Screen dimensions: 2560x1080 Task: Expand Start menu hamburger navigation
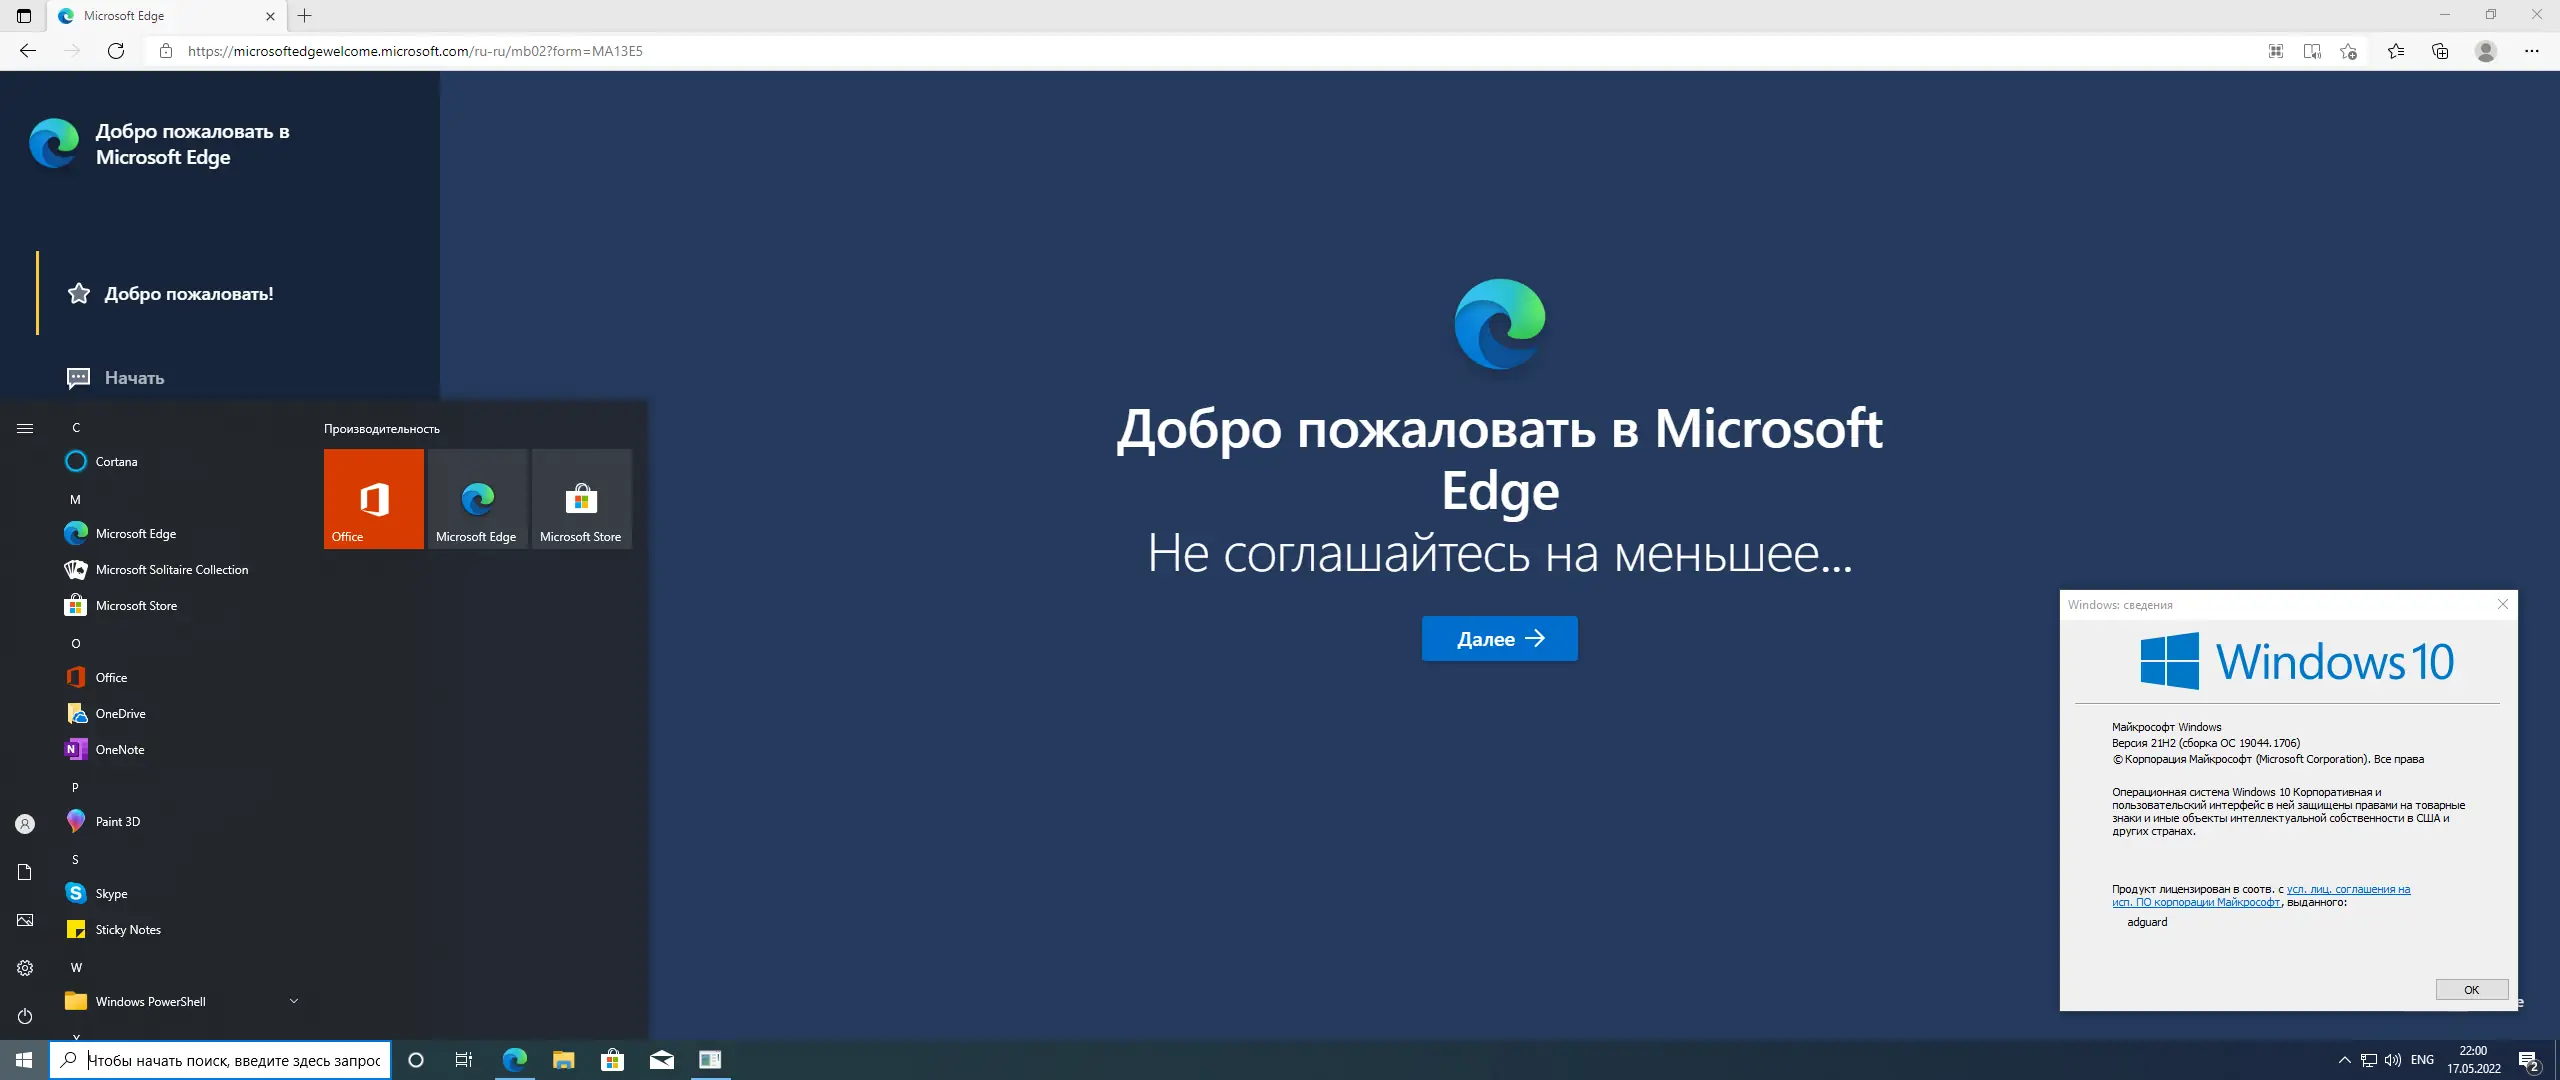pos(25,428)
